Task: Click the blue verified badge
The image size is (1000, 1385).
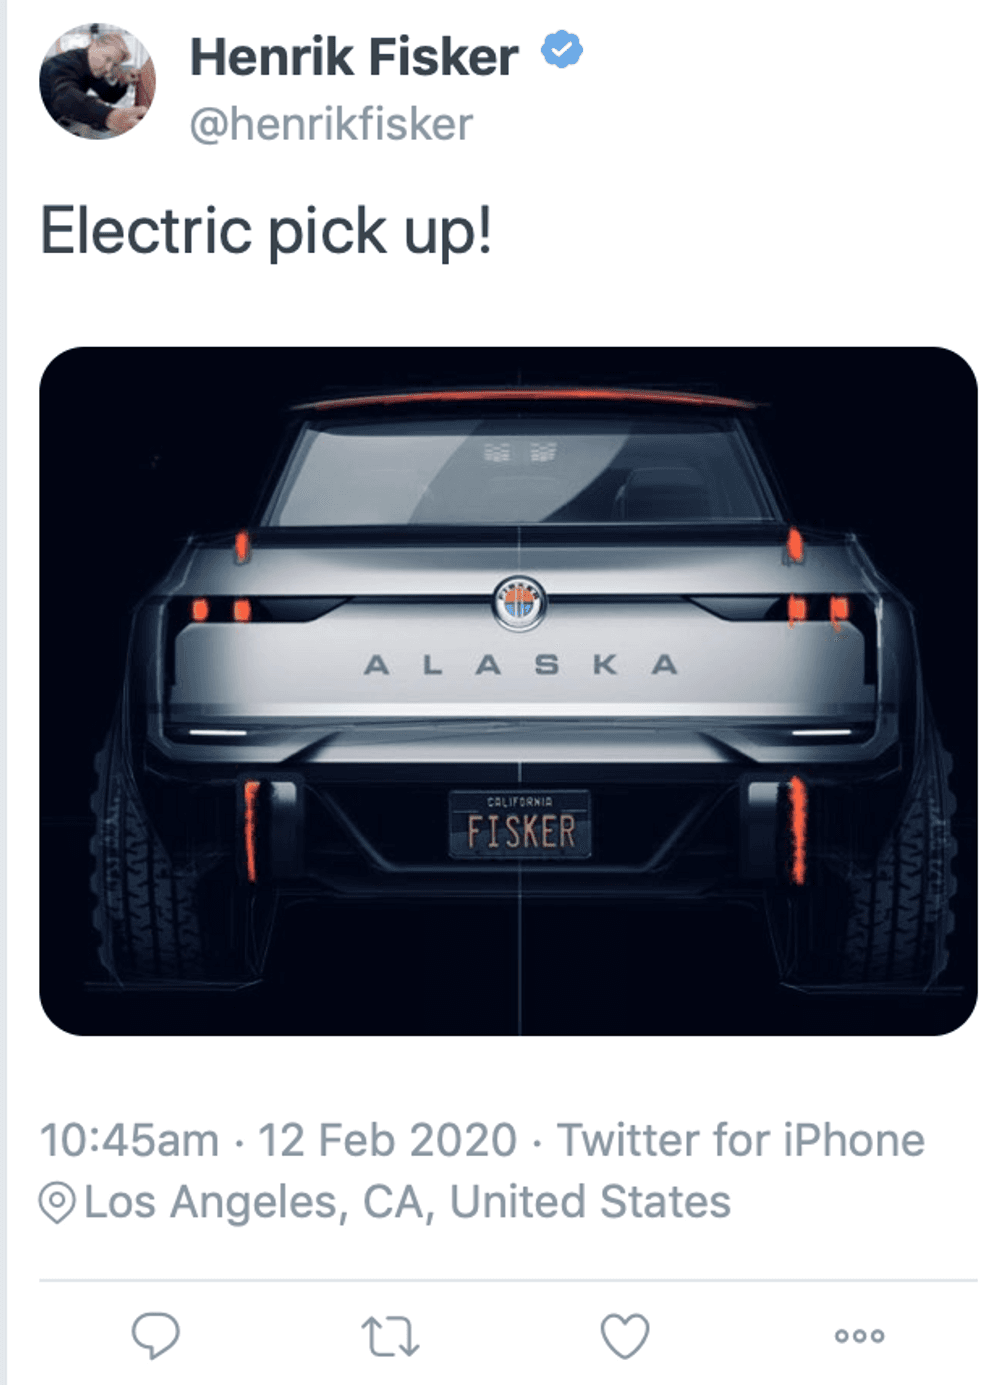Action: [562, 51]
